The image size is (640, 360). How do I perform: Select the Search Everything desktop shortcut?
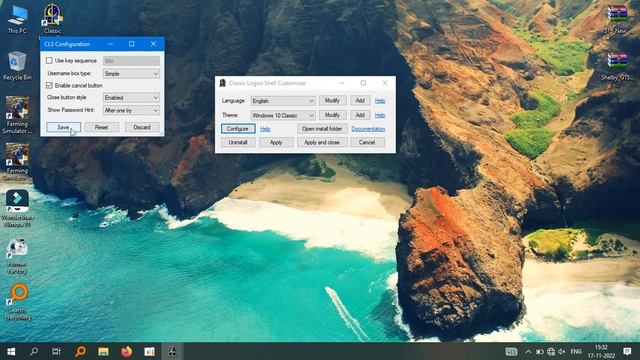click(18, 302)
